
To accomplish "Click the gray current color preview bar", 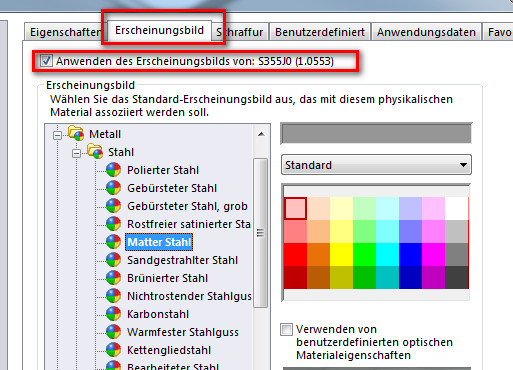I will (x=376, y=133).
